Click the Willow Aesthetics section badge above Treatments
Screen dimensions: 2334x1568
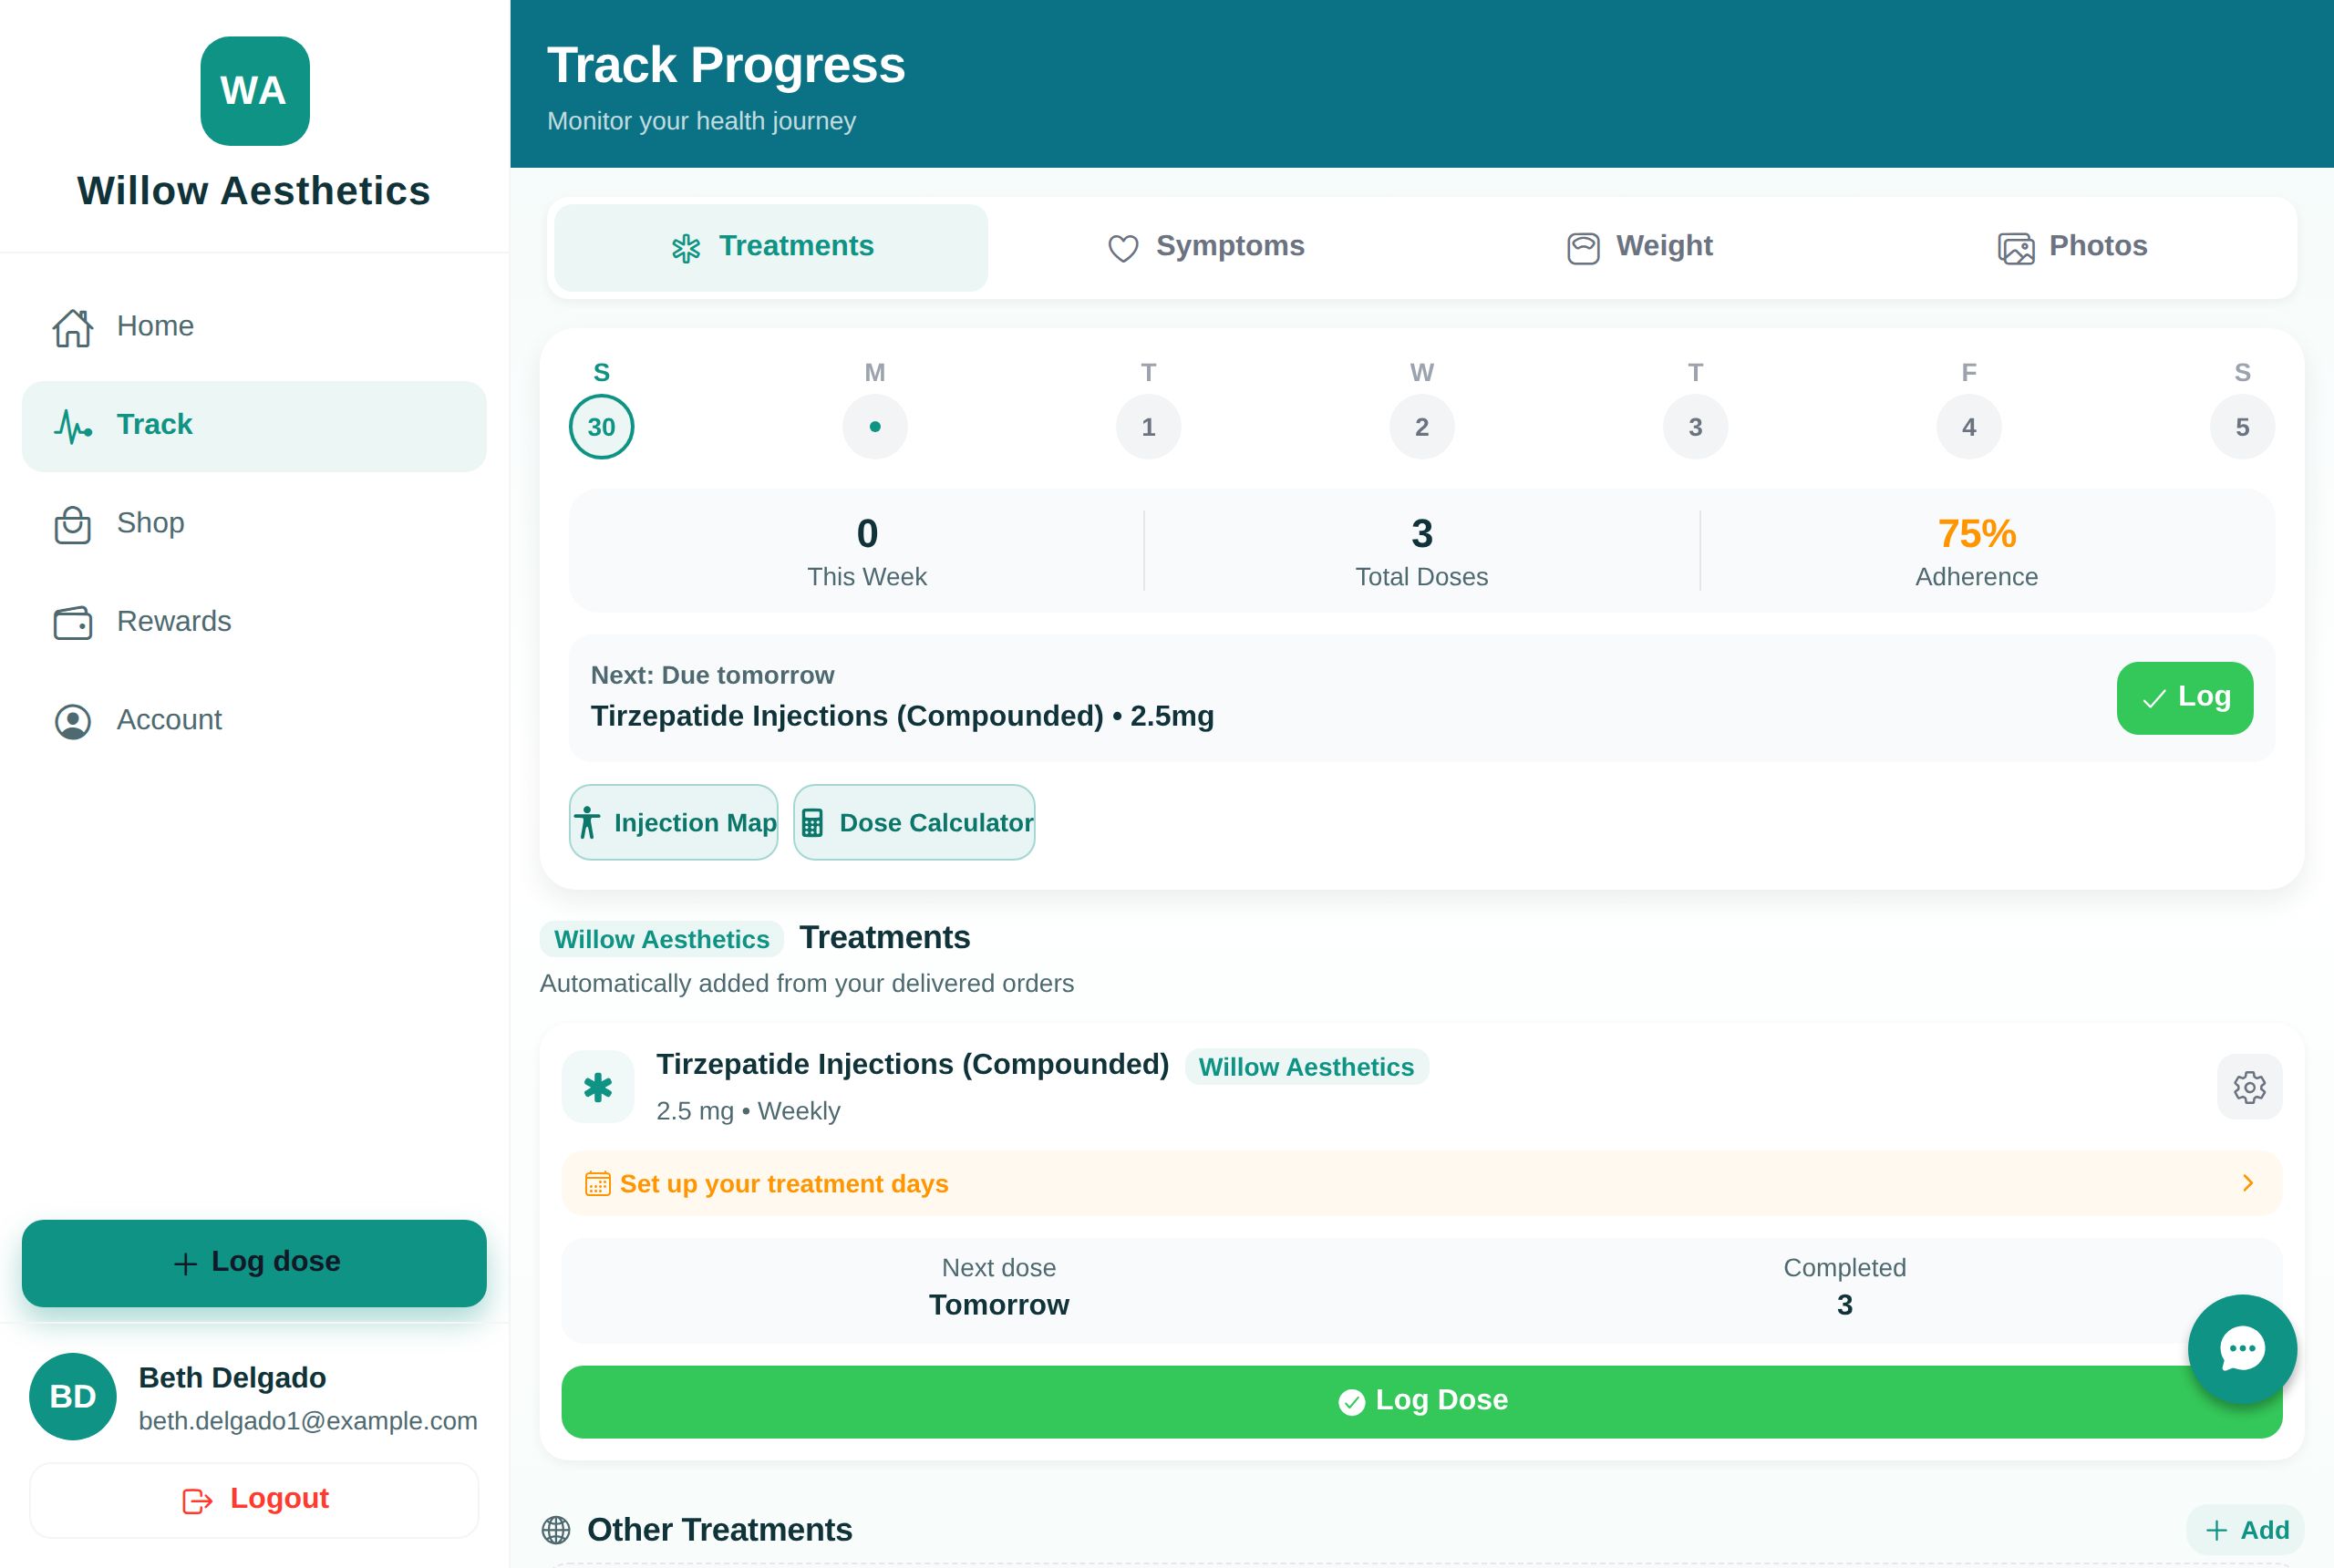tap(662, 939)
